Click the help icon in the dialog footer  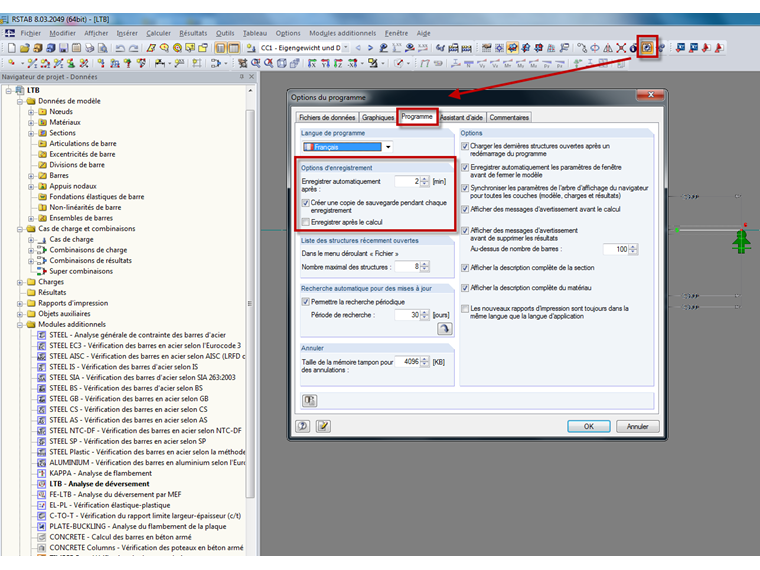303,426
